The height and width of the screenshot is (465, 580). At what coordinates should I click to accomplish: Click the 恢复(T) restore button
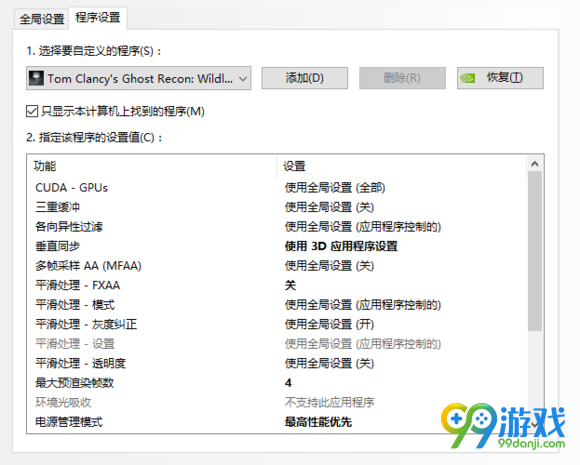(x=500, y=78)
